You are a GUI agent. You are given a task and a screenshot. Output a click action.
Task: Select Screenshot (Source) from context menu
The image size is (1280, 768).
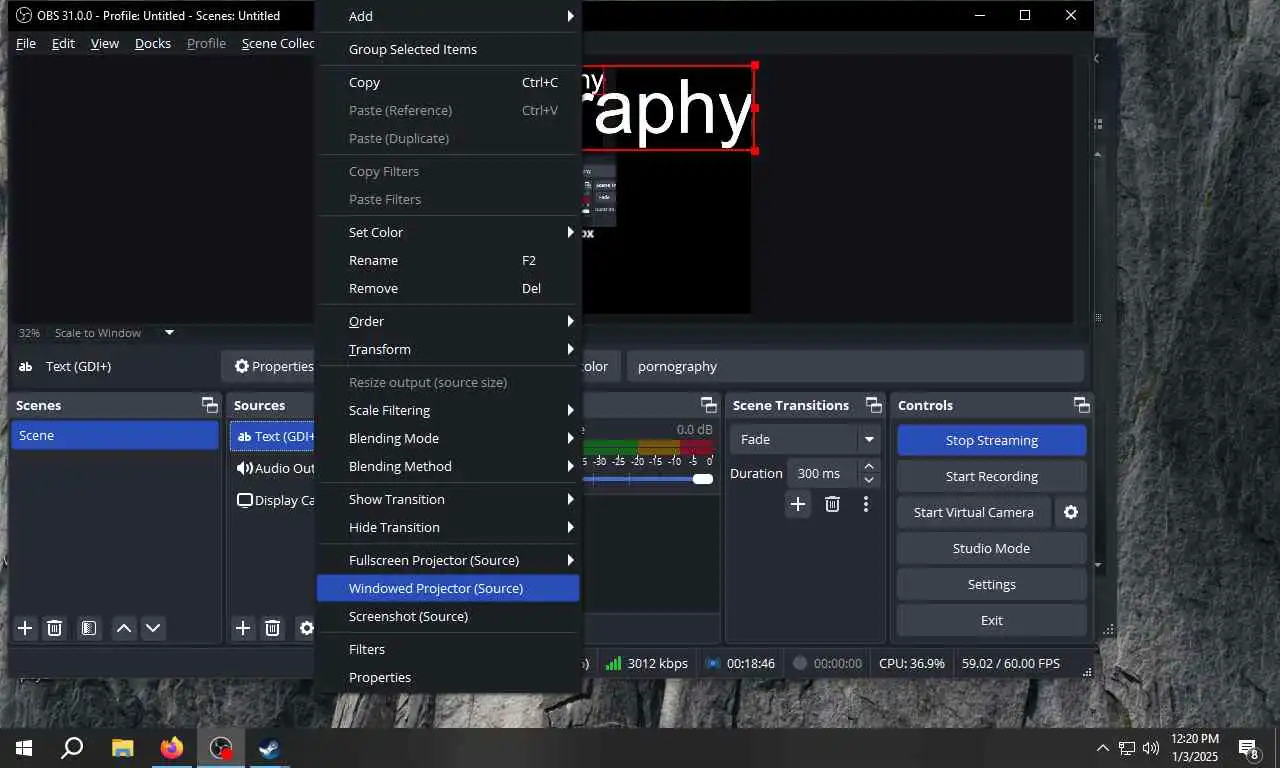[448, 616]
